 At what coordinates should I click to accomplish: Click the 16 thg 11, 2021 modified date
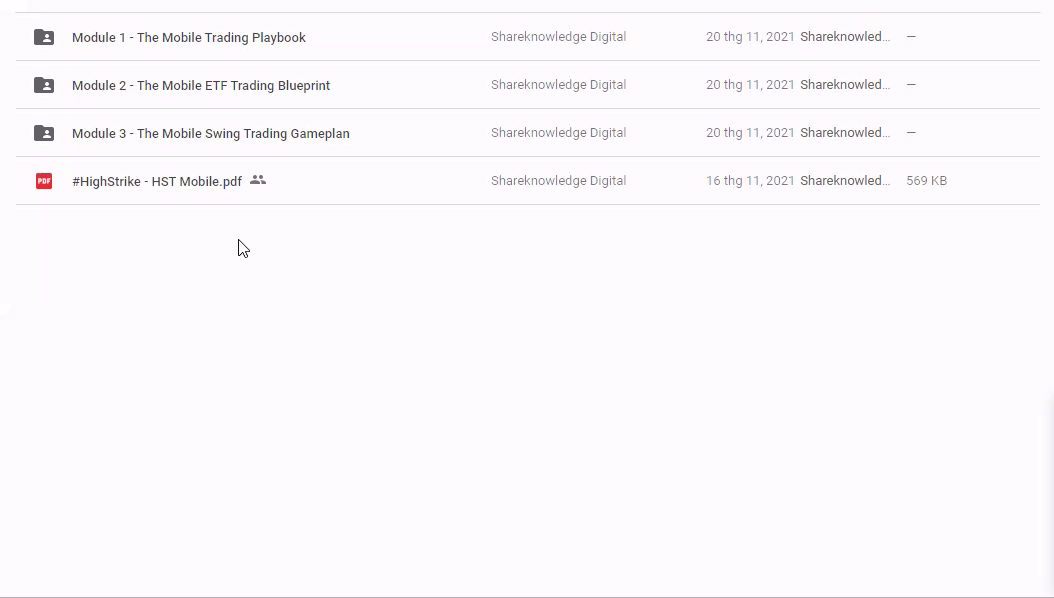pyautogui.click(x=750, y=181)
